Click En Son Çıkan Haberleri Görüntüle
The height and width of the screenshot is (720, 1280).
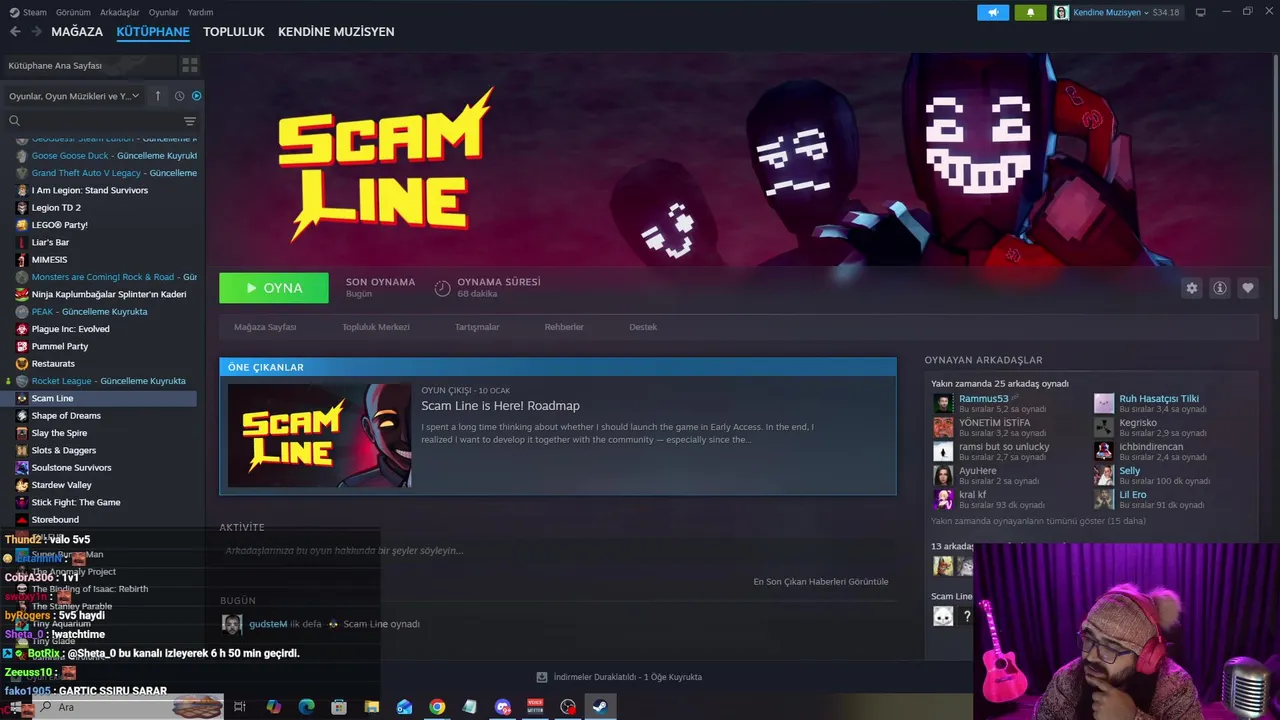(x=821, y=582)
